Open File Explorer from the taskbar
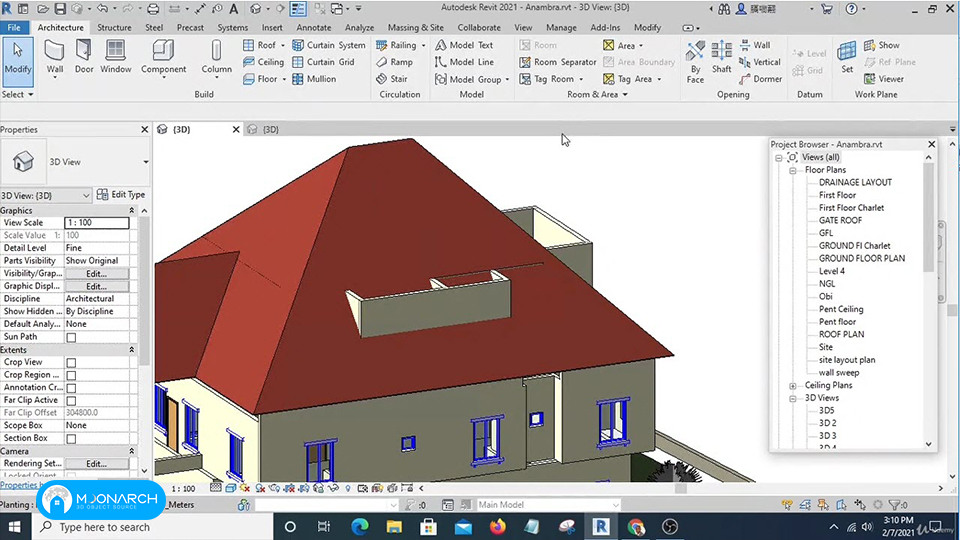Screen dimensions: 960x540 [x=394, y=527]
